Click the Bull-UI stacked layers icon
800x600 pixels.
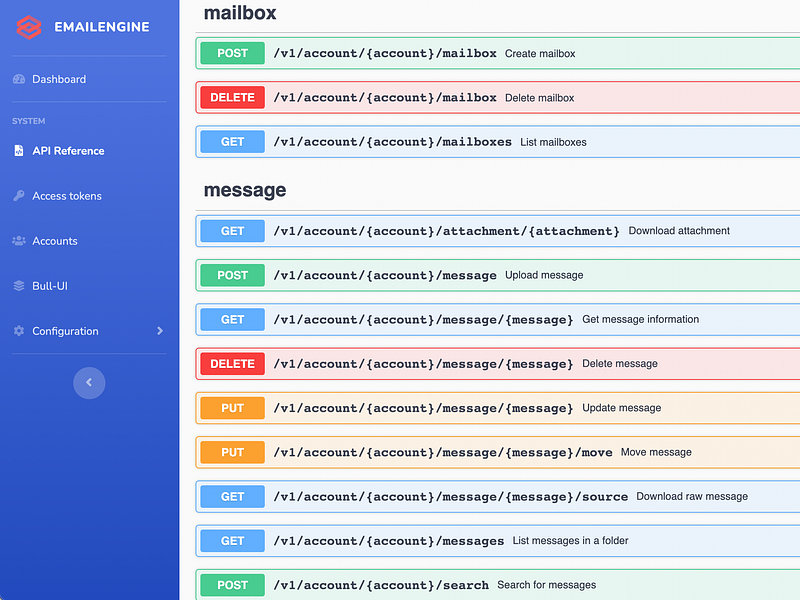pyautogui.click(x=17, y=285)
